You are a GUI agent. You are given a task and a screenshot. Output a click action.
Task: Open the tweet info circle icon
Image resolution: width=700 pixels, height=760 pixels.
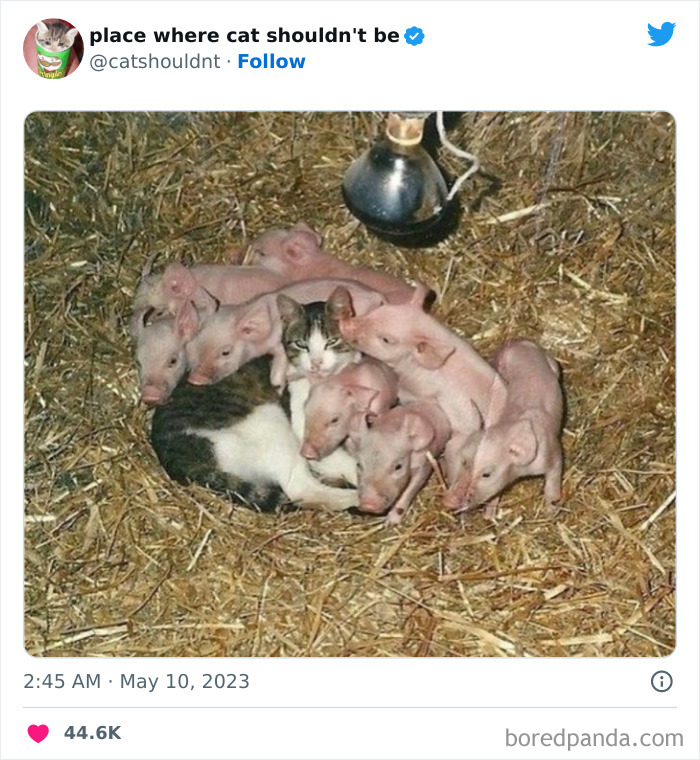[x=661, y=681]
